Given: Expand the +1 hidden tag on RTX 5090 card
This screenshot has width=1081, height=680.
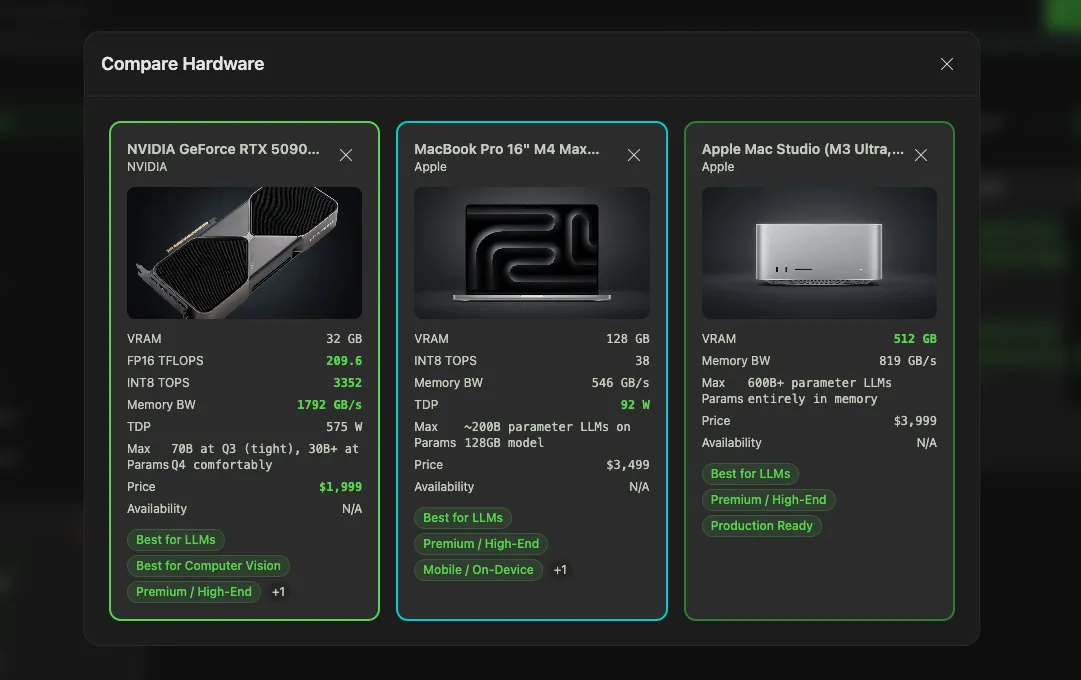Looking at the screenshot, I should tap(278, 591).
